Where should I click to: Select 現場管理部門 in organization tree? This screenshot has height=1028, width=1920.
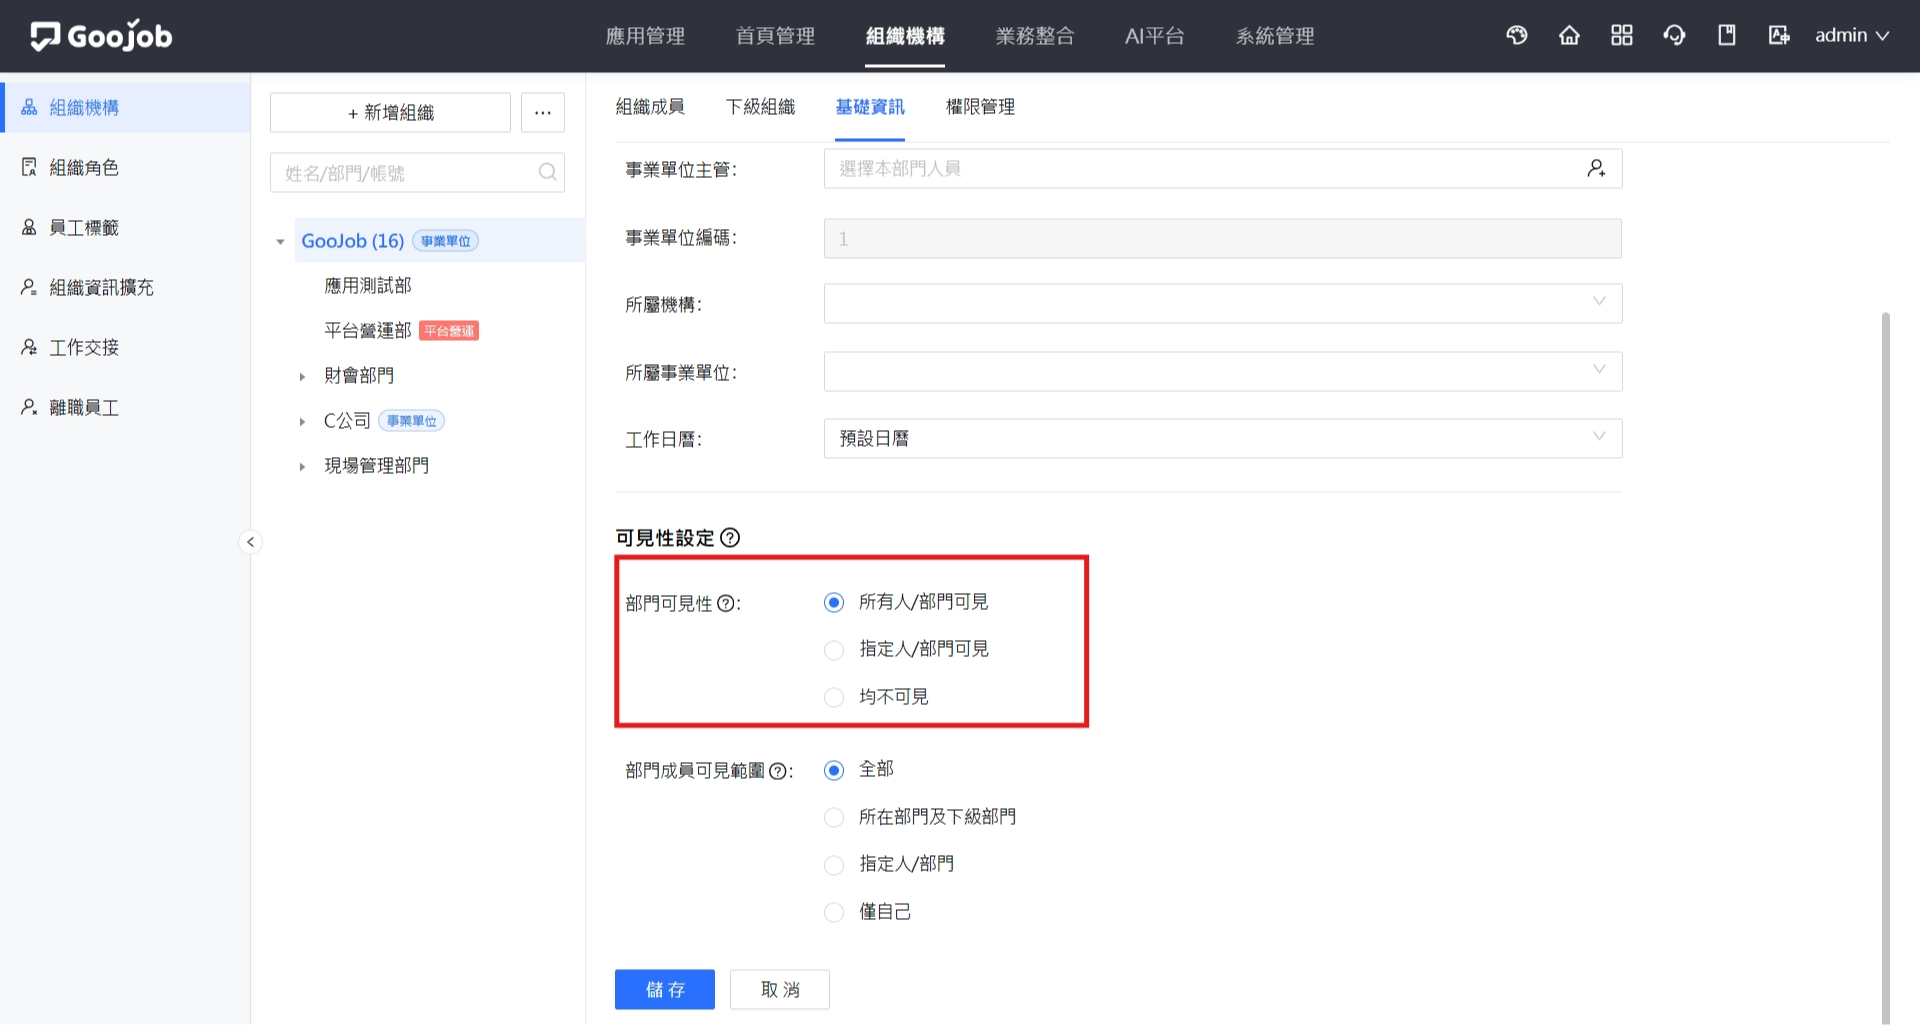[376, 466]
